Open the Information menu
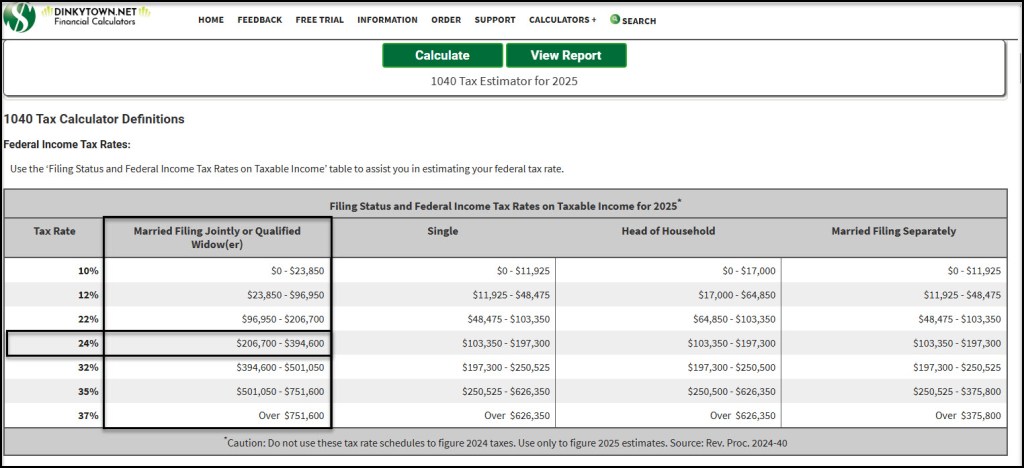 (387, 20)
